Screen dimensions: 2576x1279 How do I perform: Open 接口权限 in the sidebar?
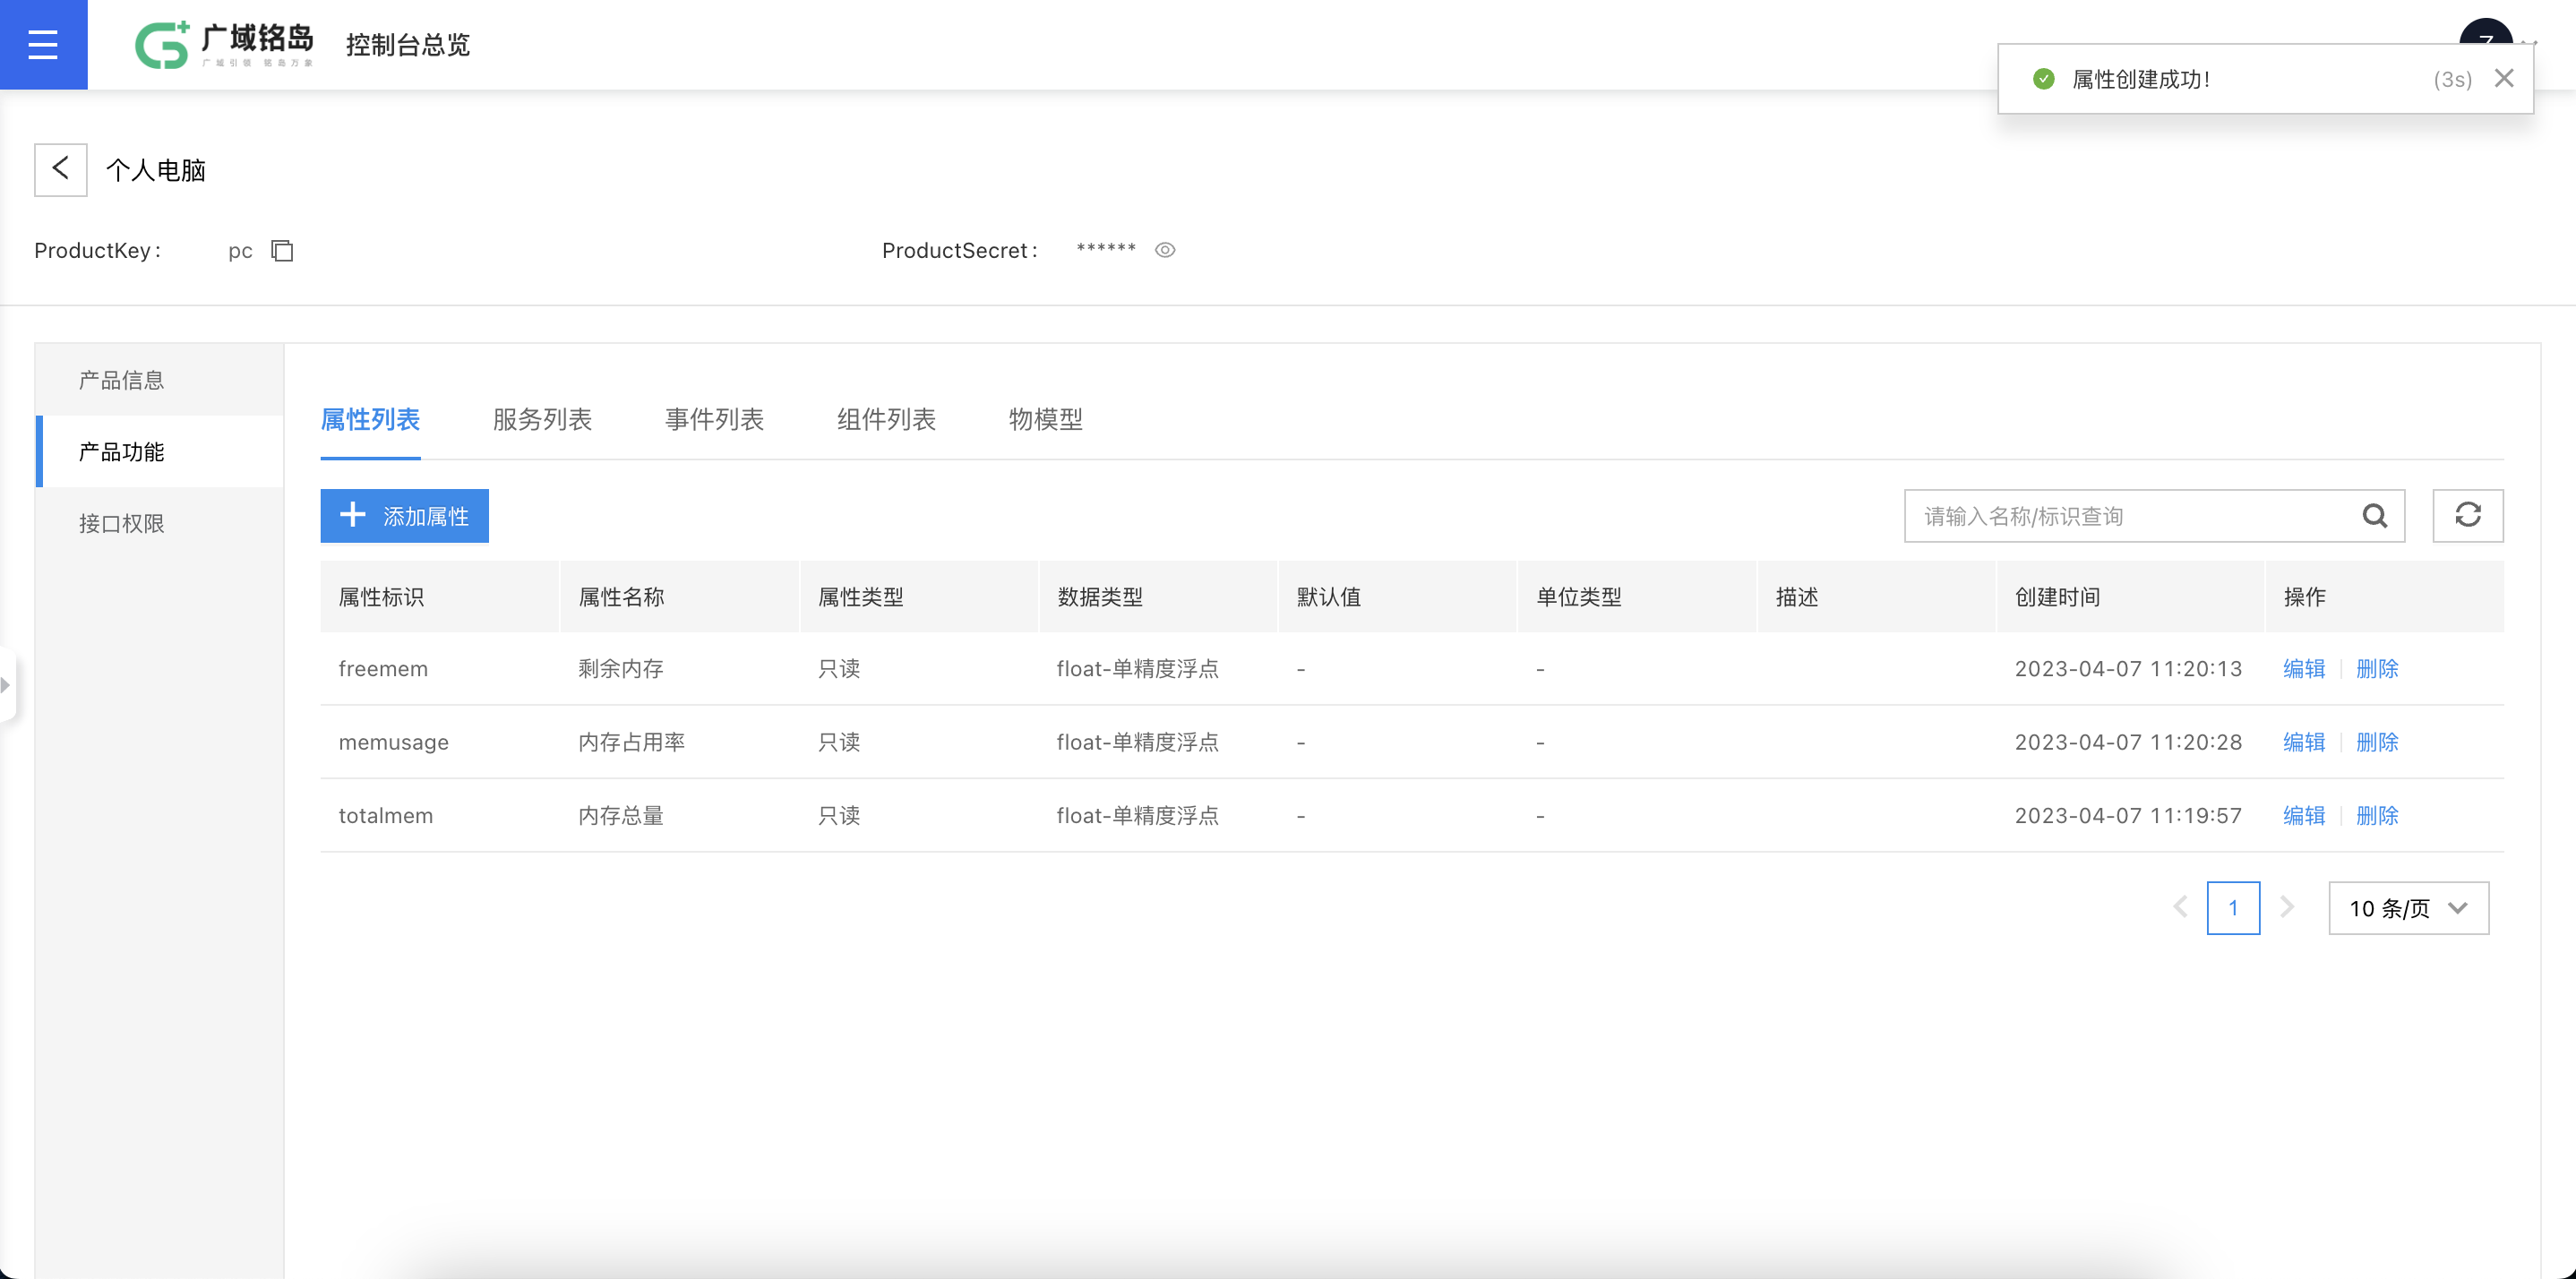pyautogui.click(x=160, y=523)
